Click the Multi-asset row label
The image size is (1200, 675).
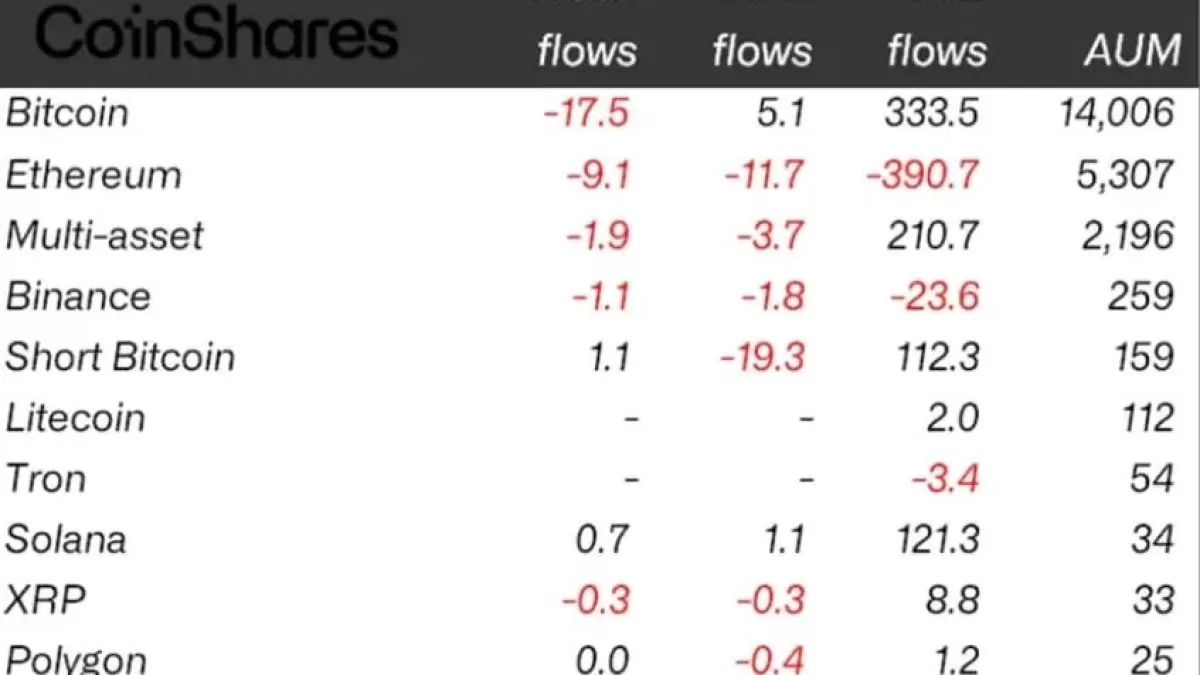[104, 236]
